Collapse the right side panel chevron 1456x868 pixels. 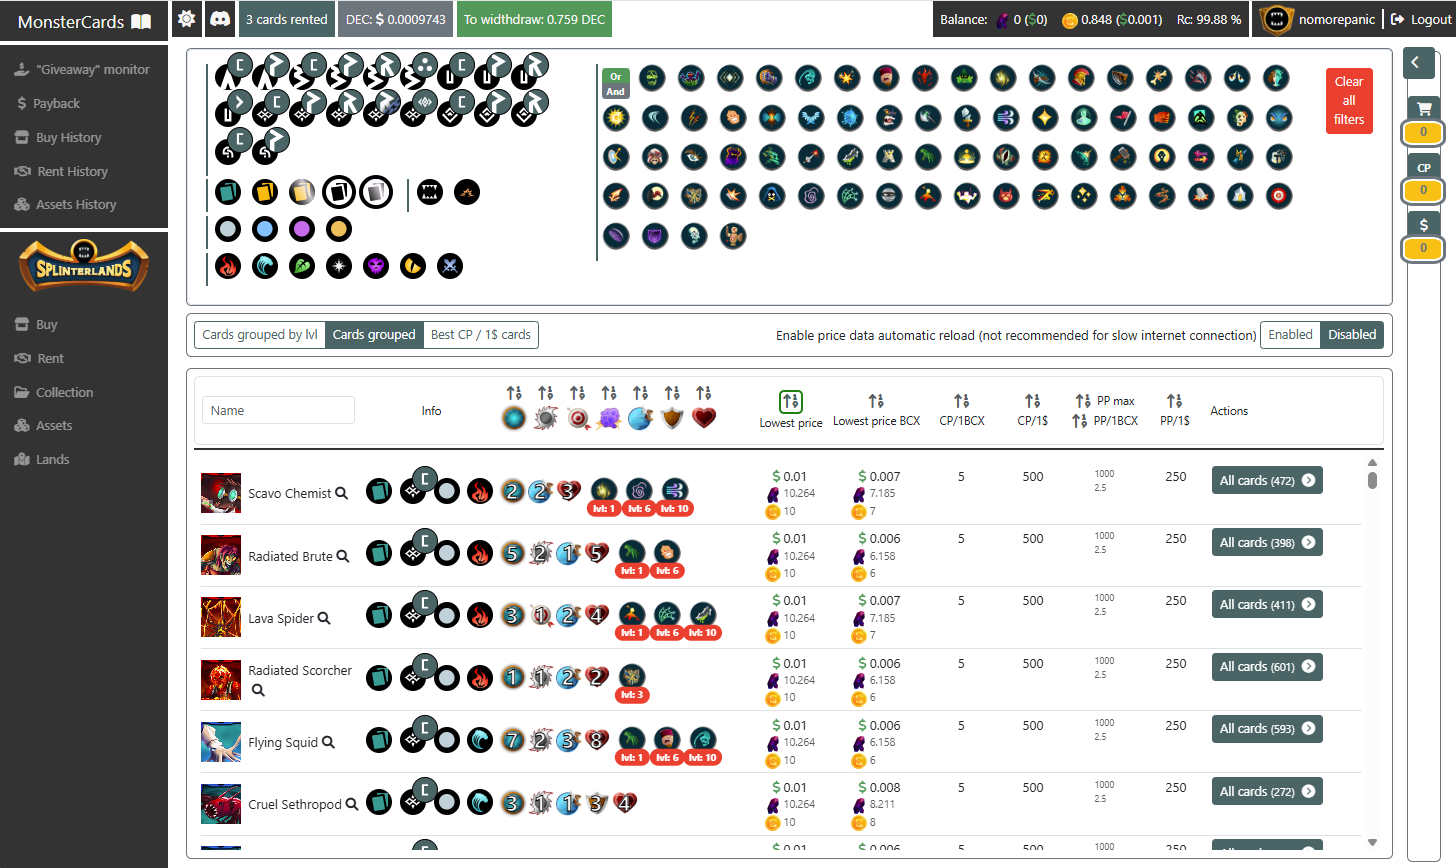point(1416,63)
